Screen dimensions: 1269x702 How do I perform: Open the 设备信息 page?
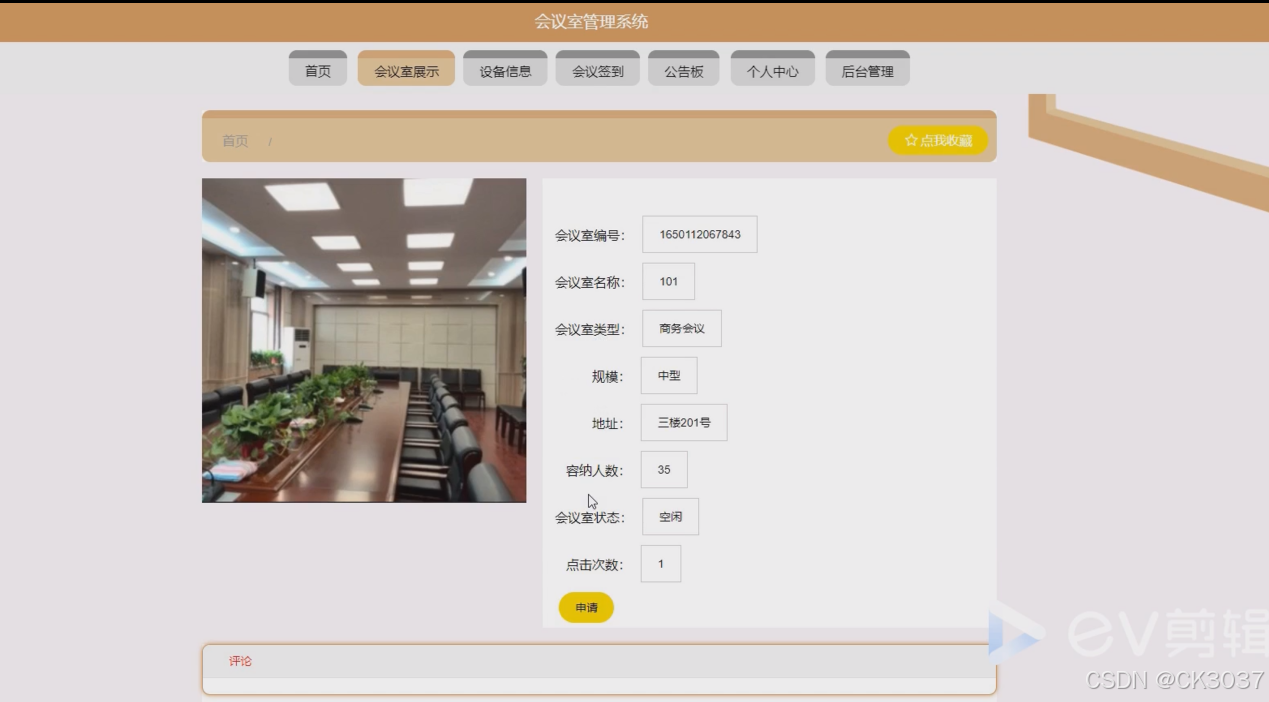[x=504, y=68]
